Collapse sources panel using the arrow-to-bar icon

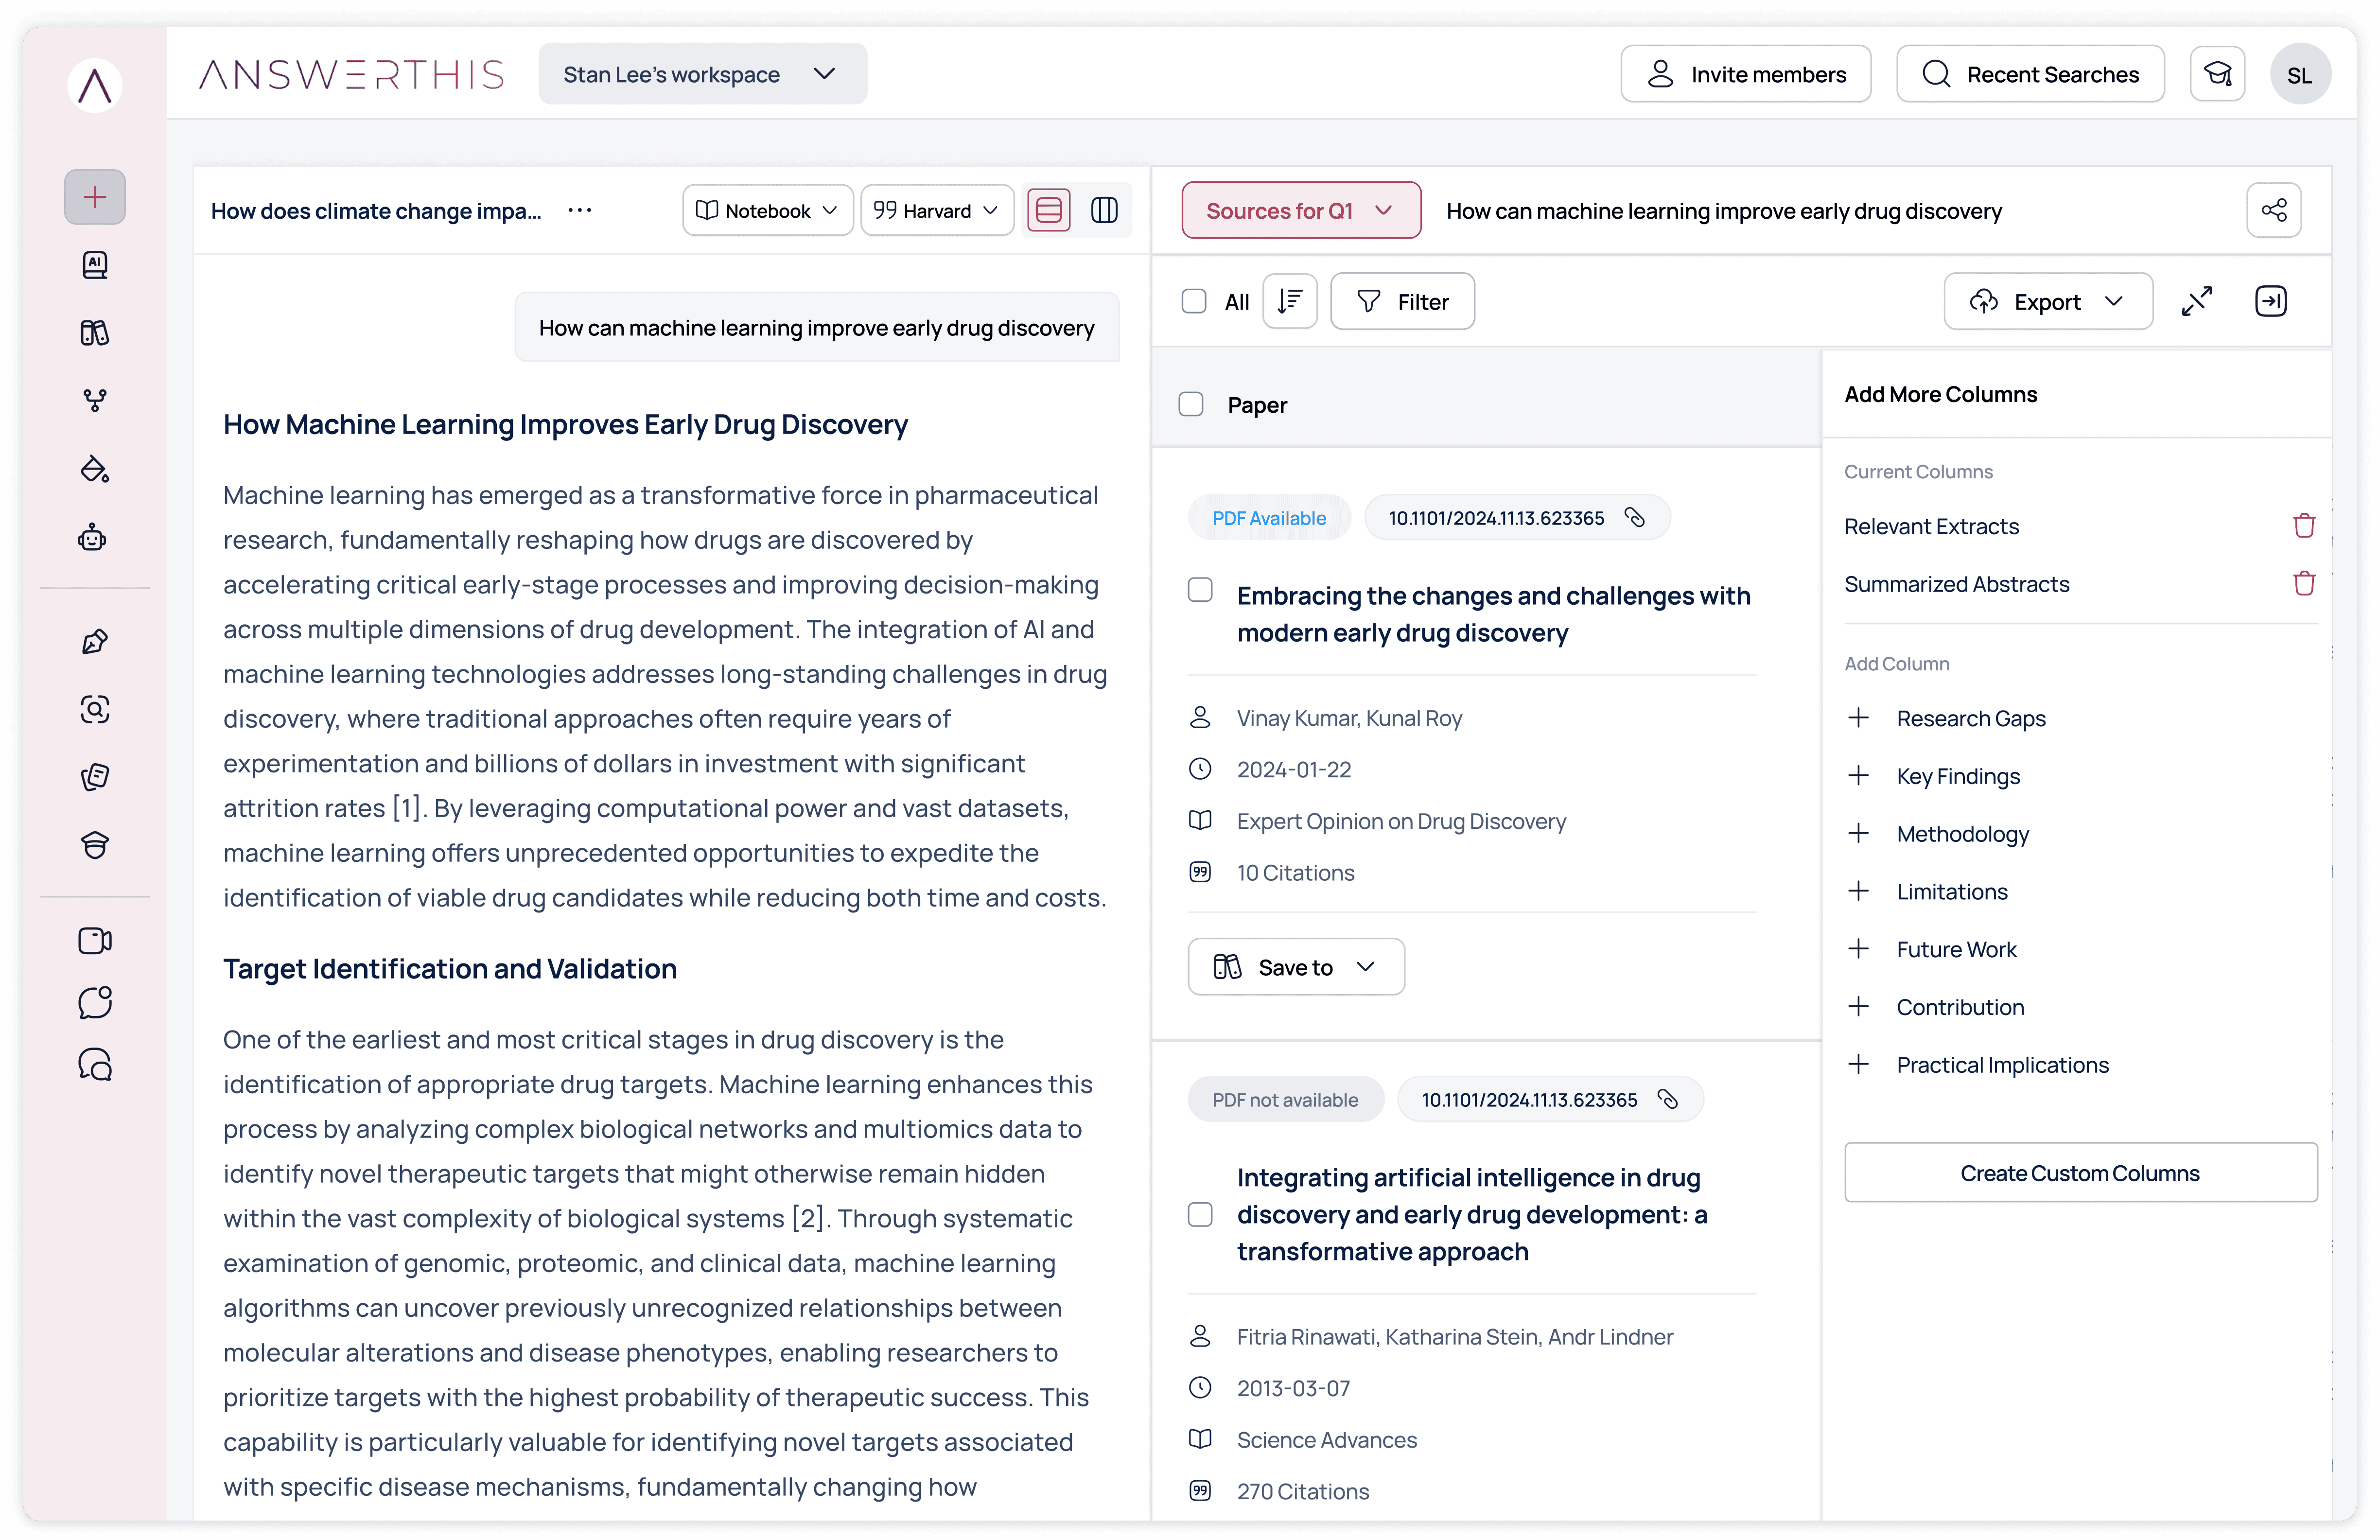2270,301
